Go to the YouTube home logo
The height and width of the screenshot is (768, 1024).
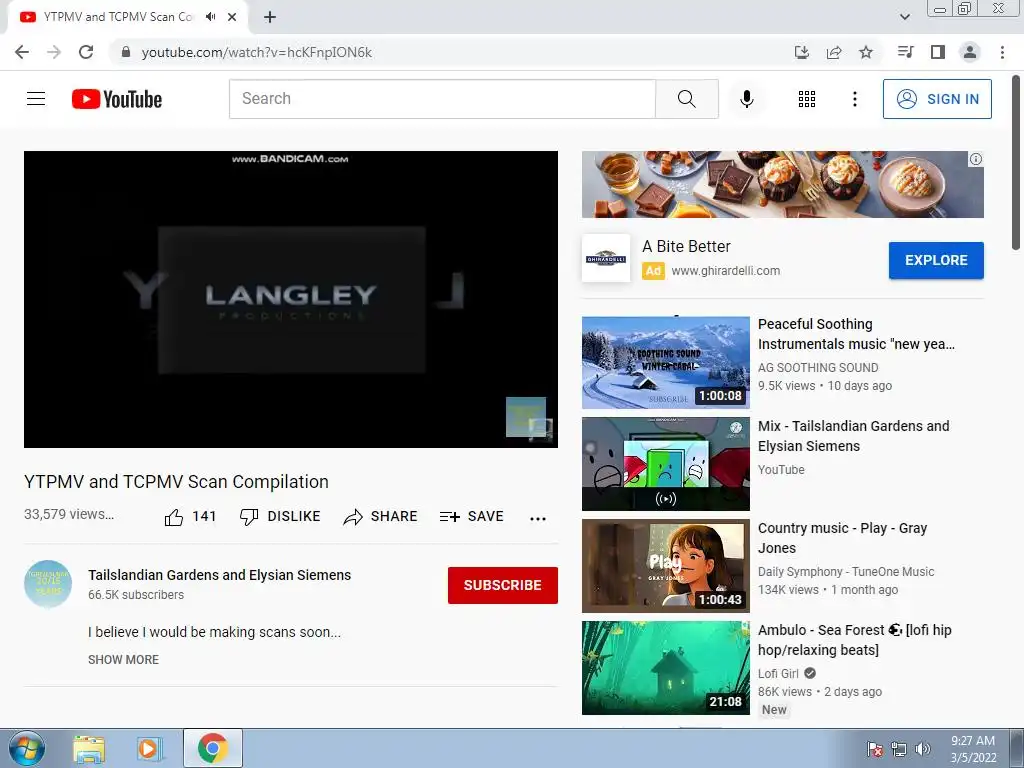[x=117, y=99]
